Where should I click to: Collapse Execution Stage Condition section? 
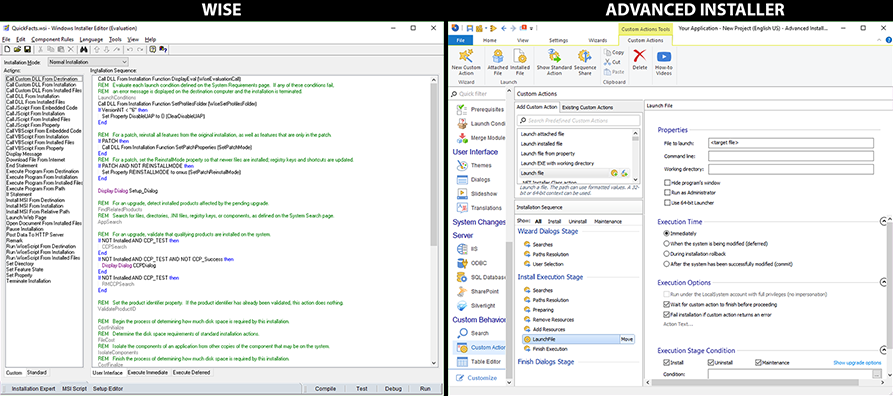(x=883, y=351)
